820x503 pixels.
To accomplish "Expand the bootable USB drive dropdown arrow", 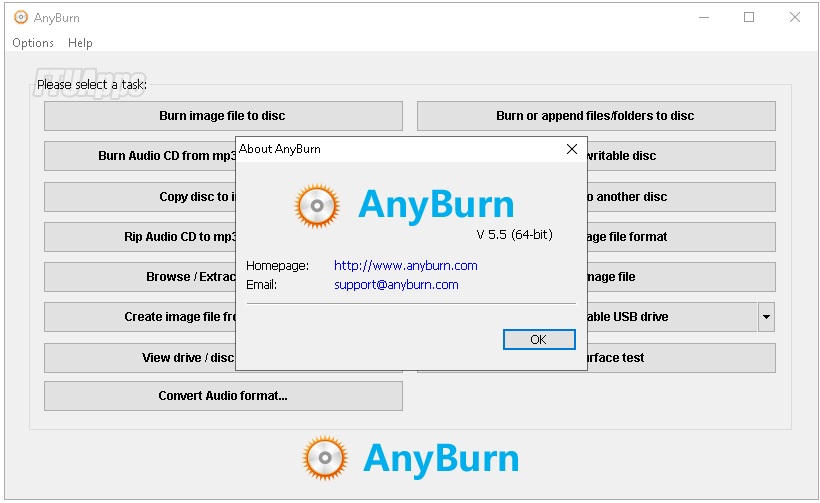I will tap(766, 317).
